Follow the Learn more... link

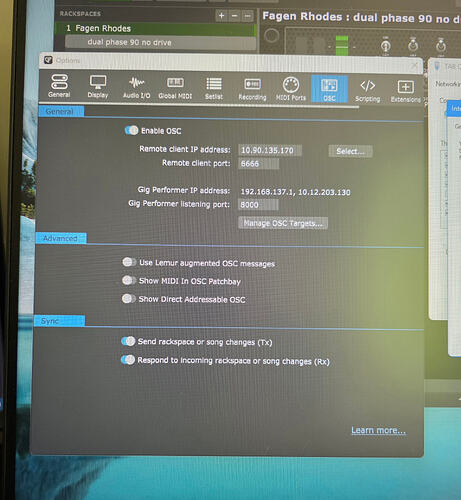point(378,430)
